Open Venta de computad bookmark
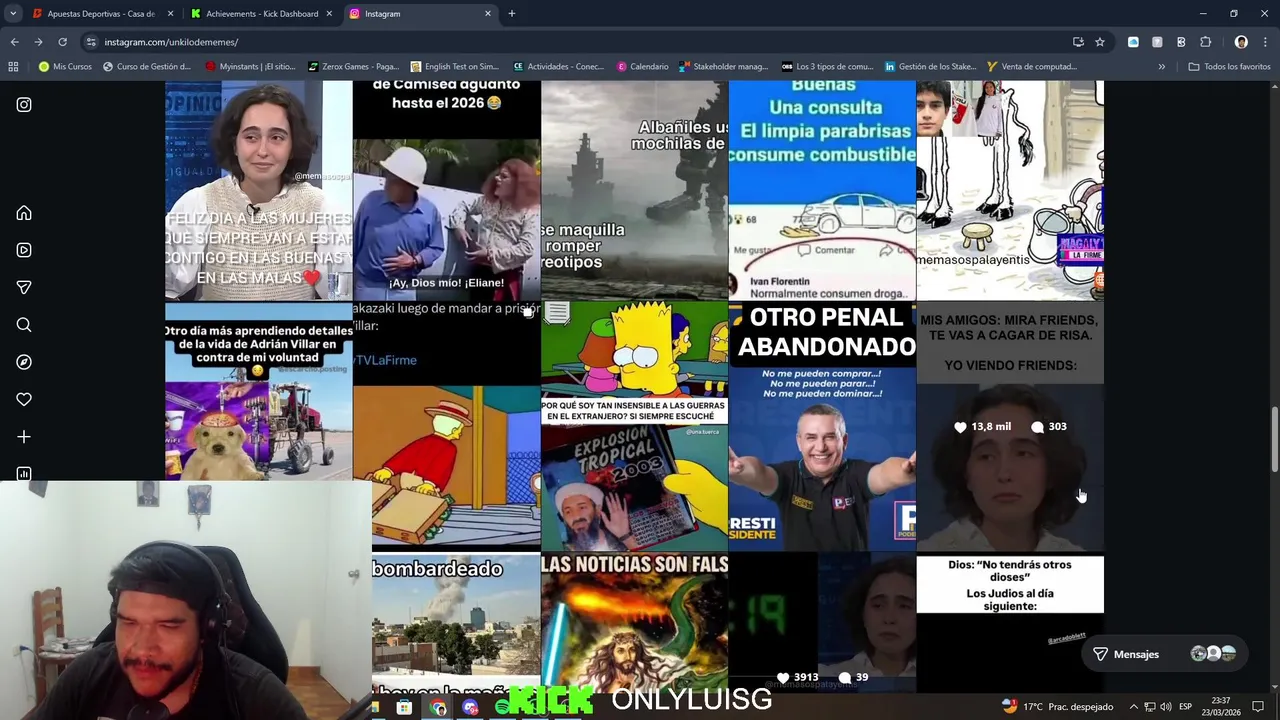This screenshot has width=1280, height=720. pos(1031,67)
